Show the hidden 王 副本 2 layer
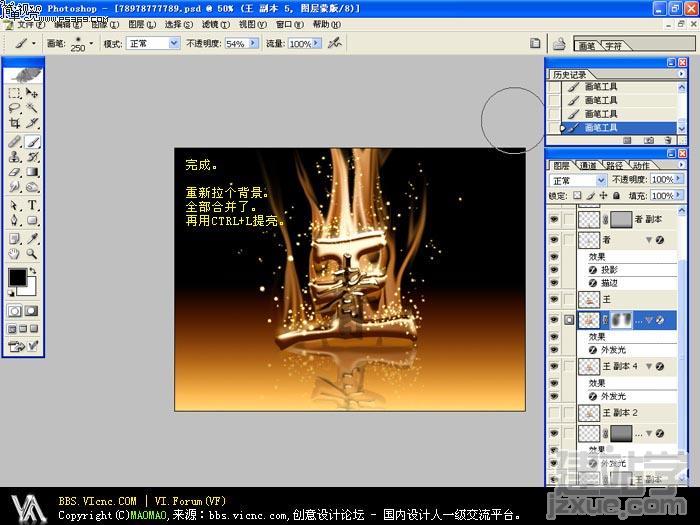 [x=554, y=413]
